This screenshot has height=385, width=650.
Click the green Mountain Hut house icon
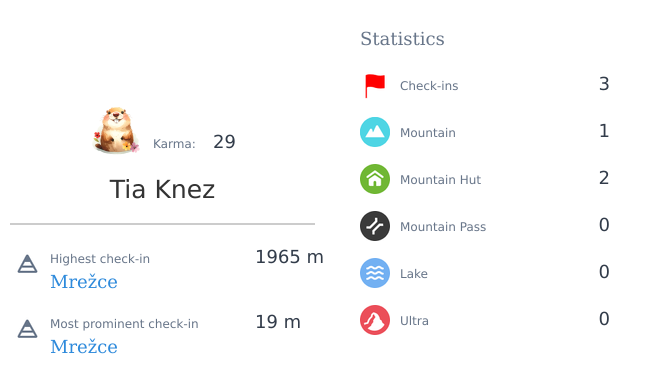(375, 179)
